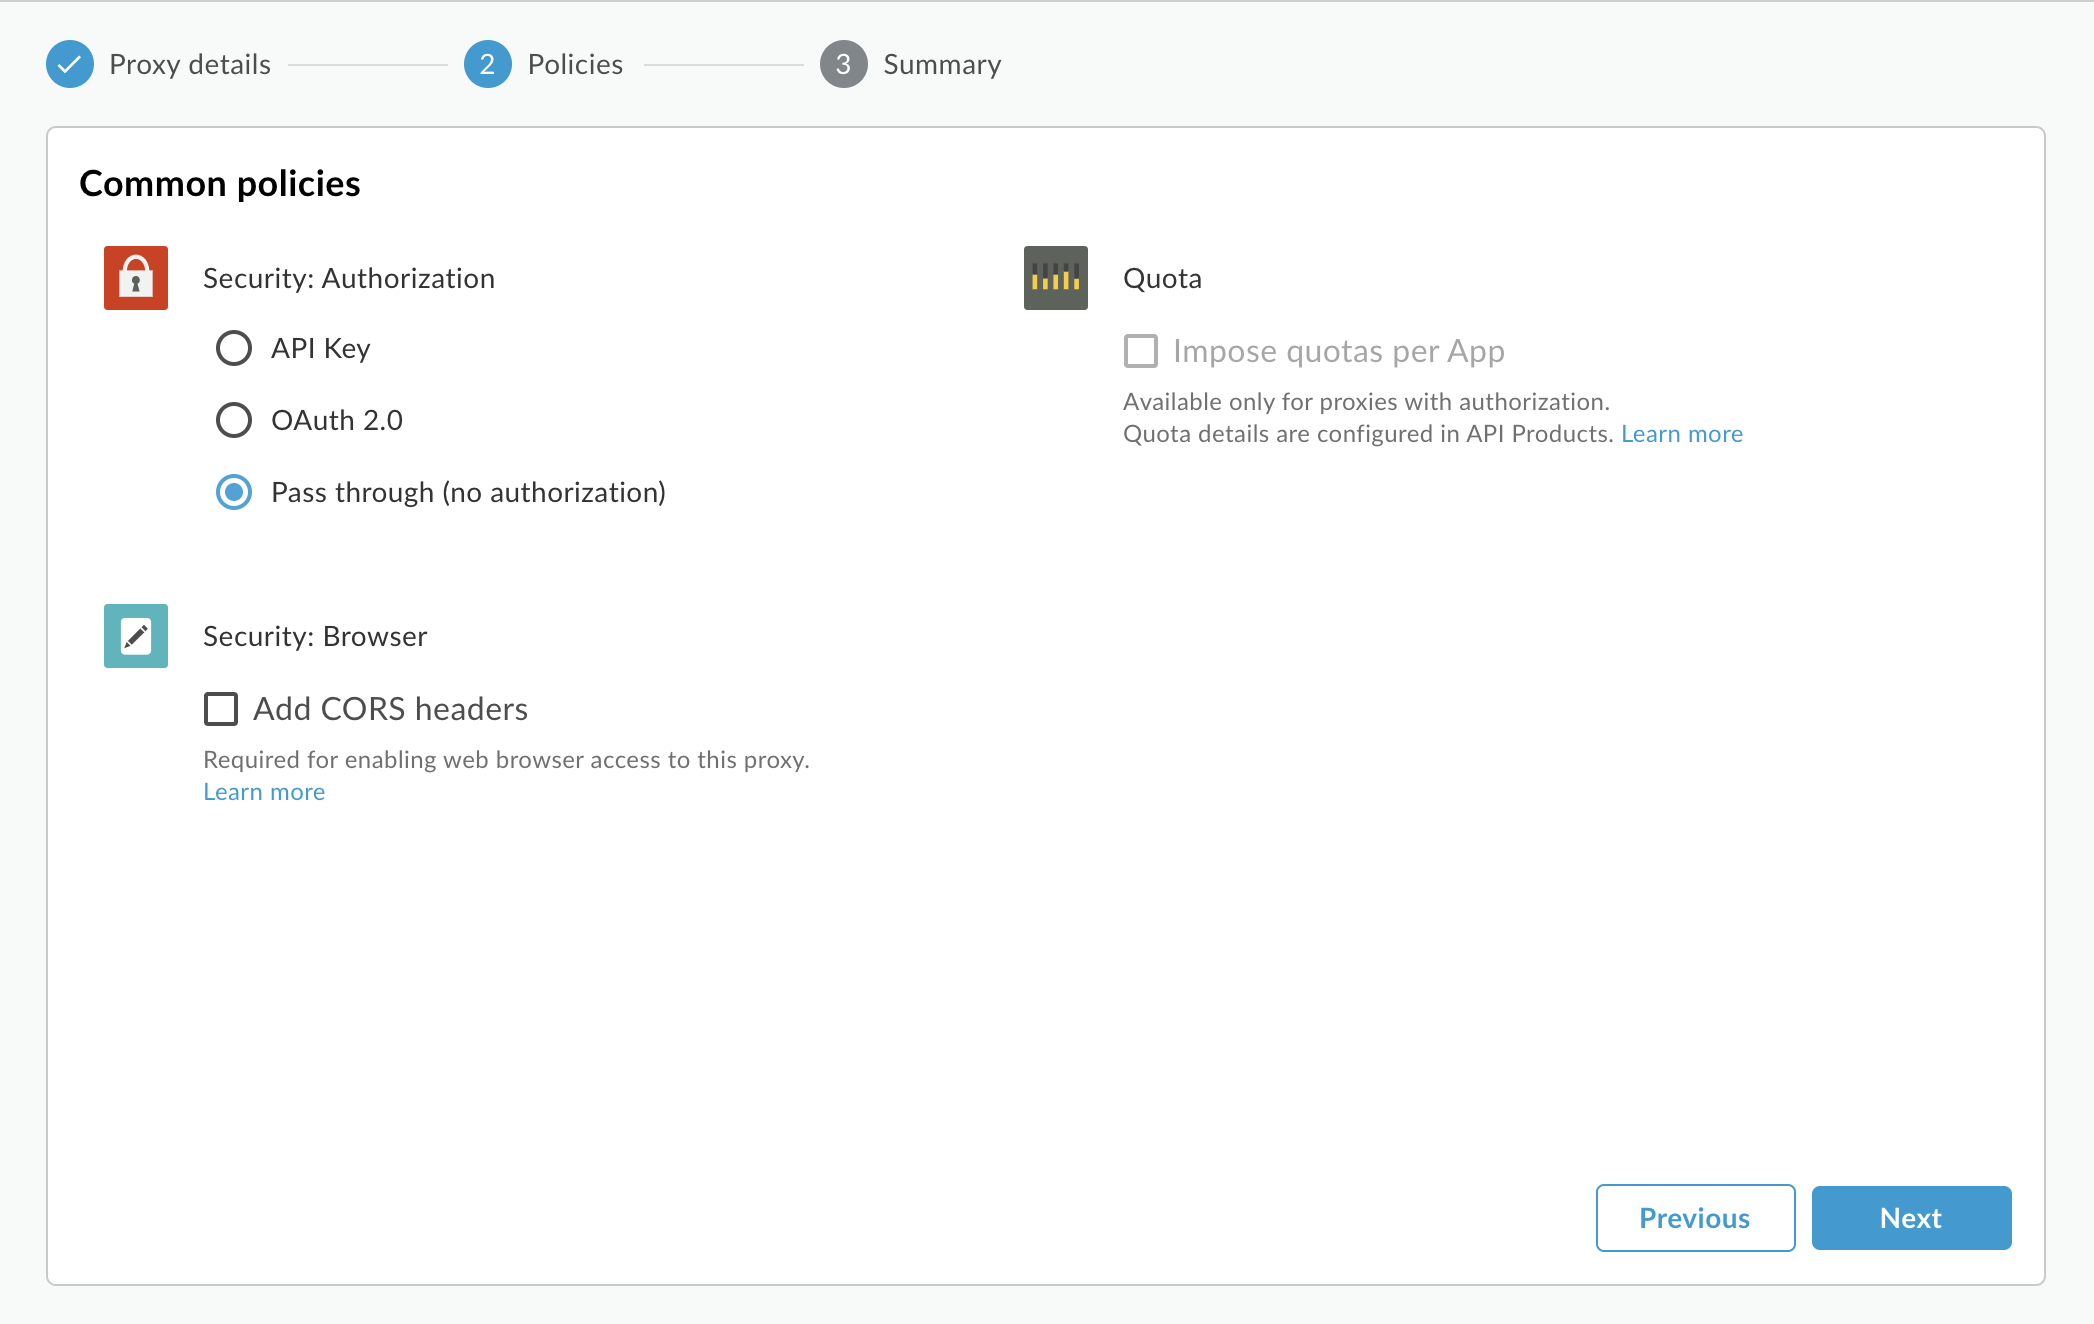Enable Impose quotas per App checkbox
2094x1324 pixels.
pos(1141,349)
